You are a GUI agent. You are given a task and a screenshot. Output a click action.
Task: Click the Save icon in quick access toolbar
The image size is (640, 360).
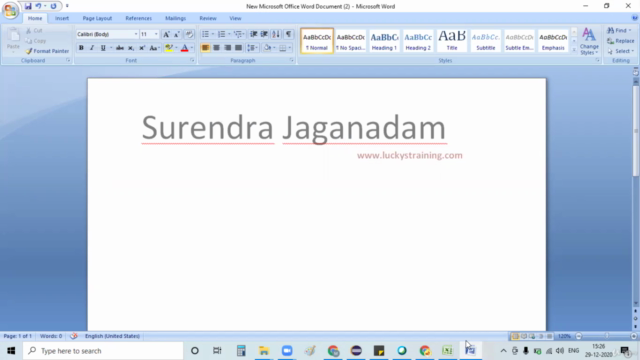[x=28, y=6]
